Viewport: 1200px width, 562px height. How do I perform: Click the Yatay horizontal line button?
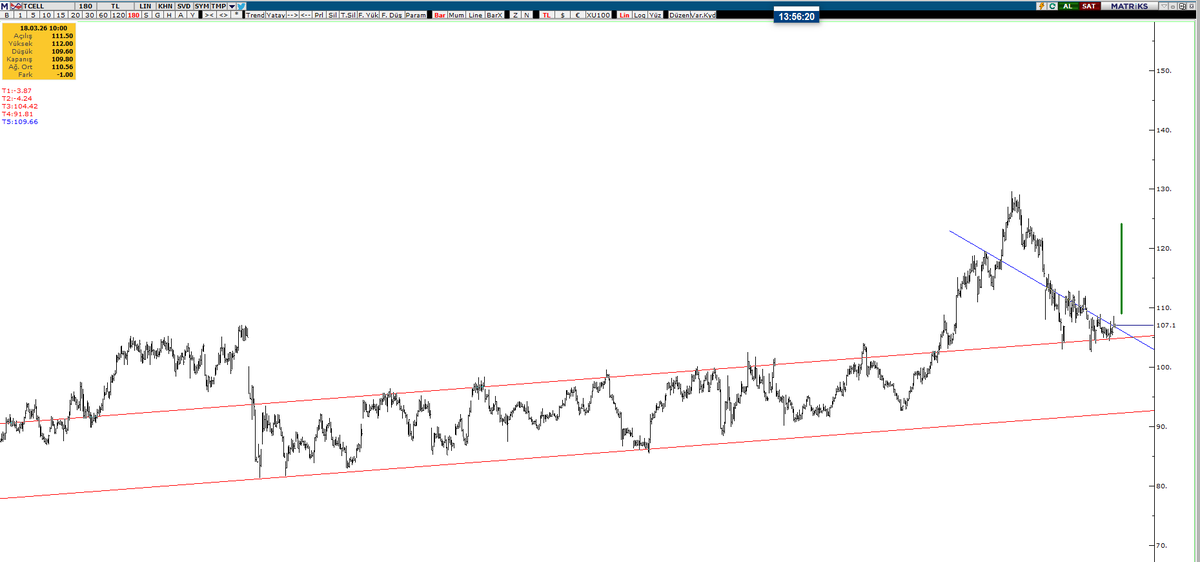click(276, 16)
